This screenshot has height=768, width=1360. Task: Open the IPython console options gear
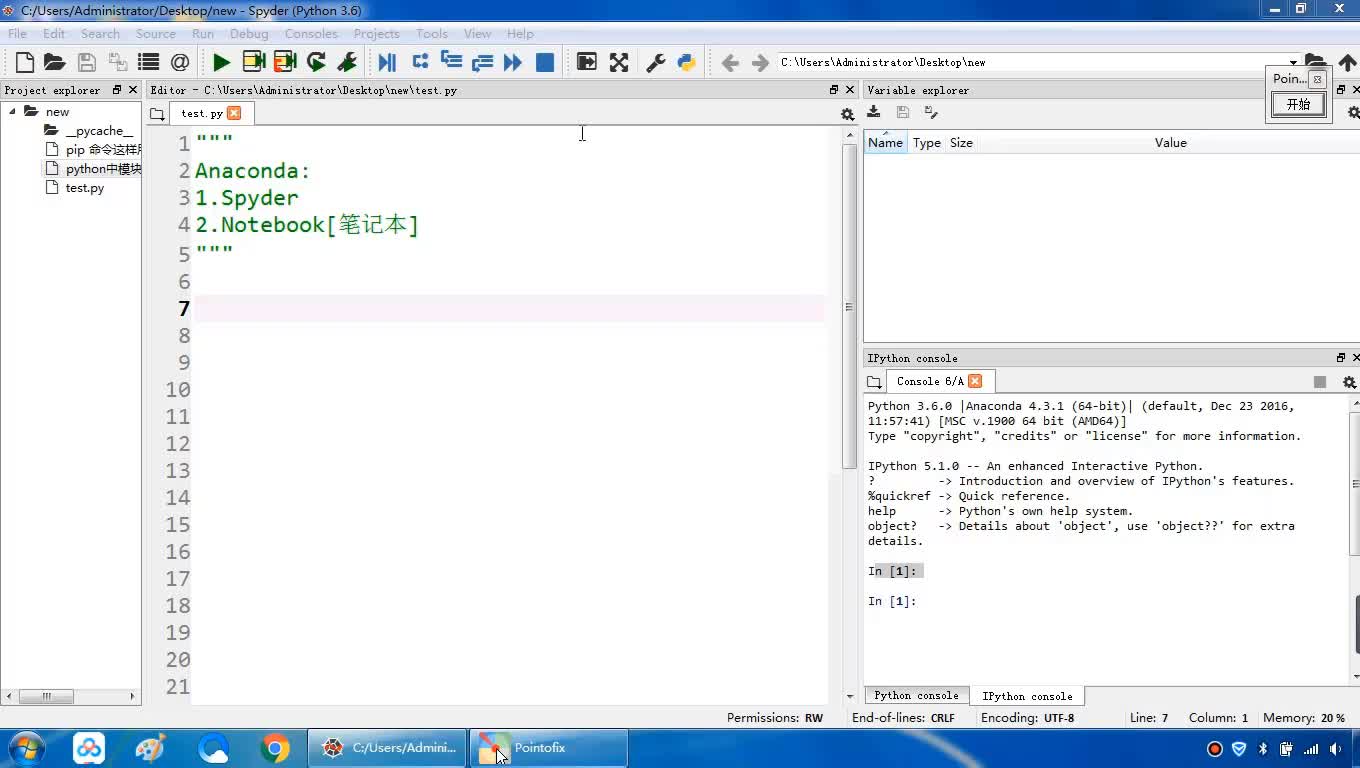1349,382
